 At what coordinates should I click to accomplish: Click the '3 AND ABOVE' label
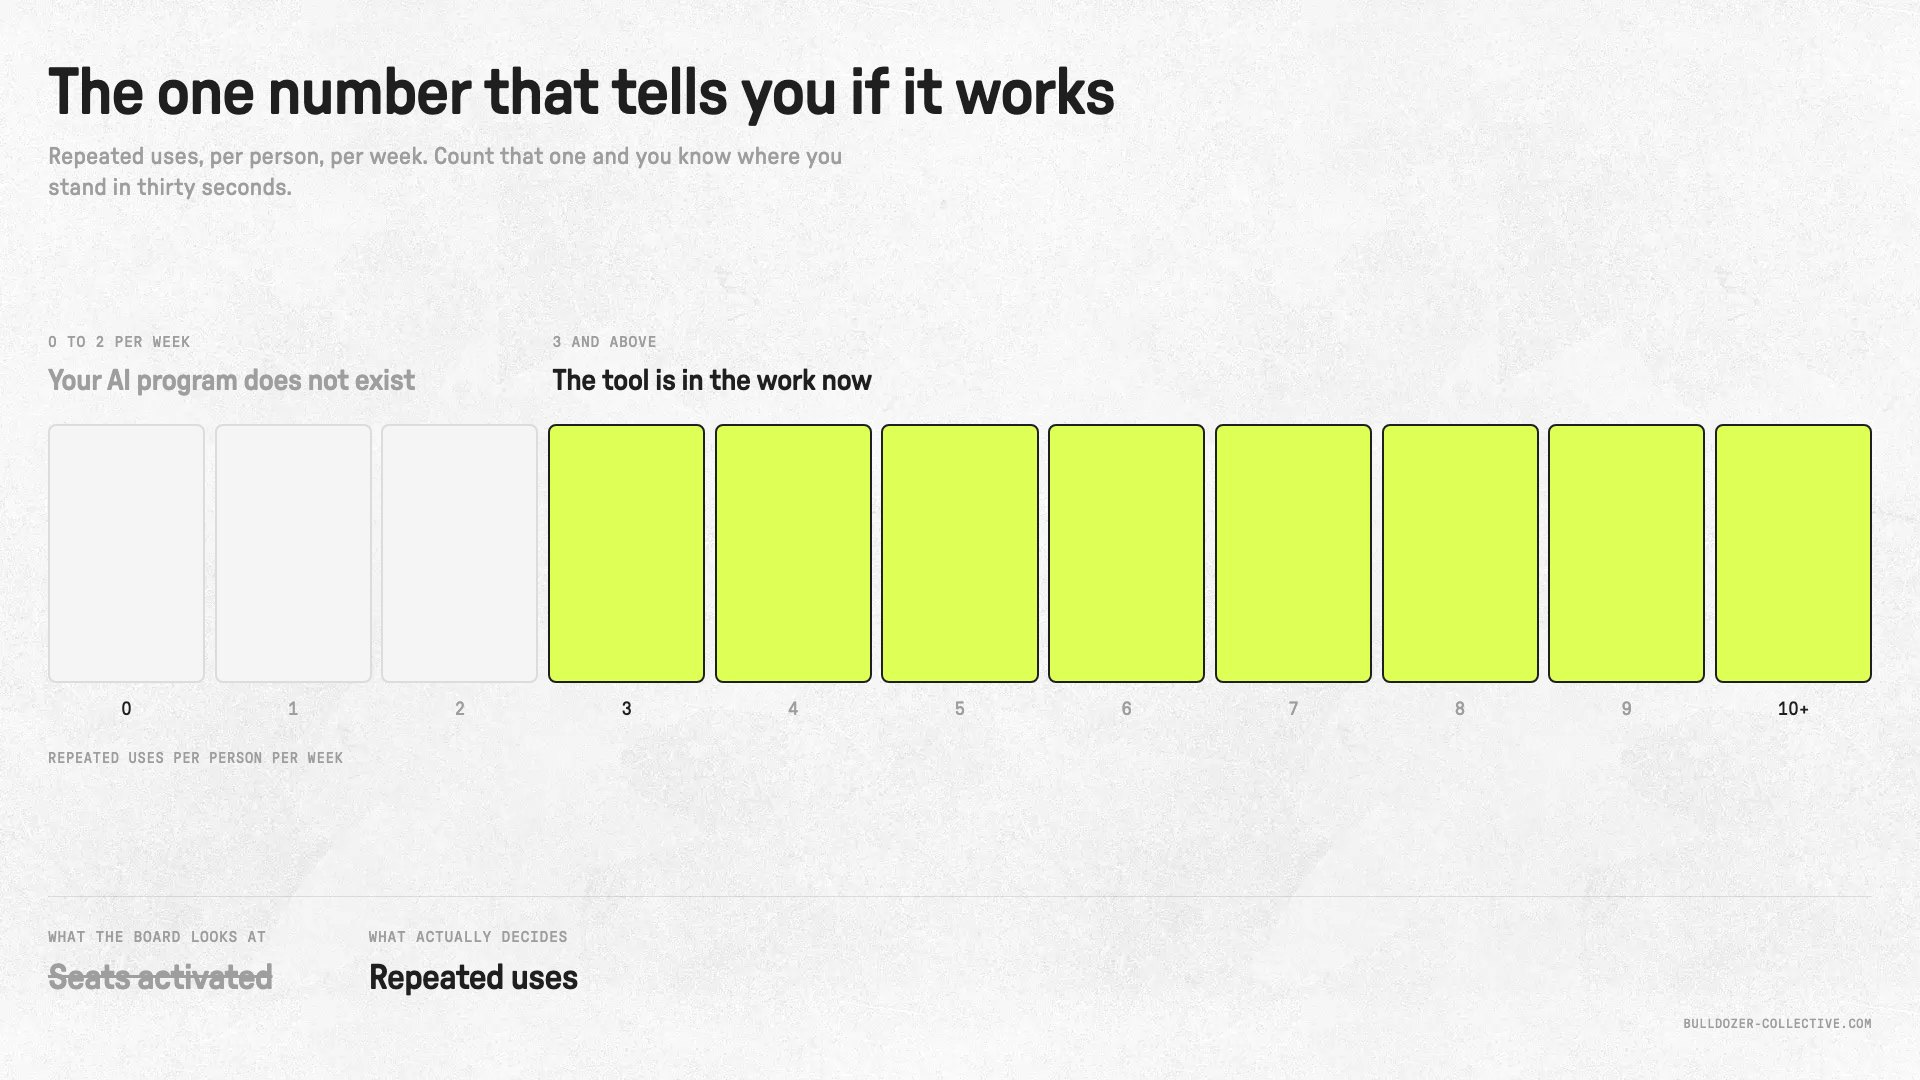604,342
